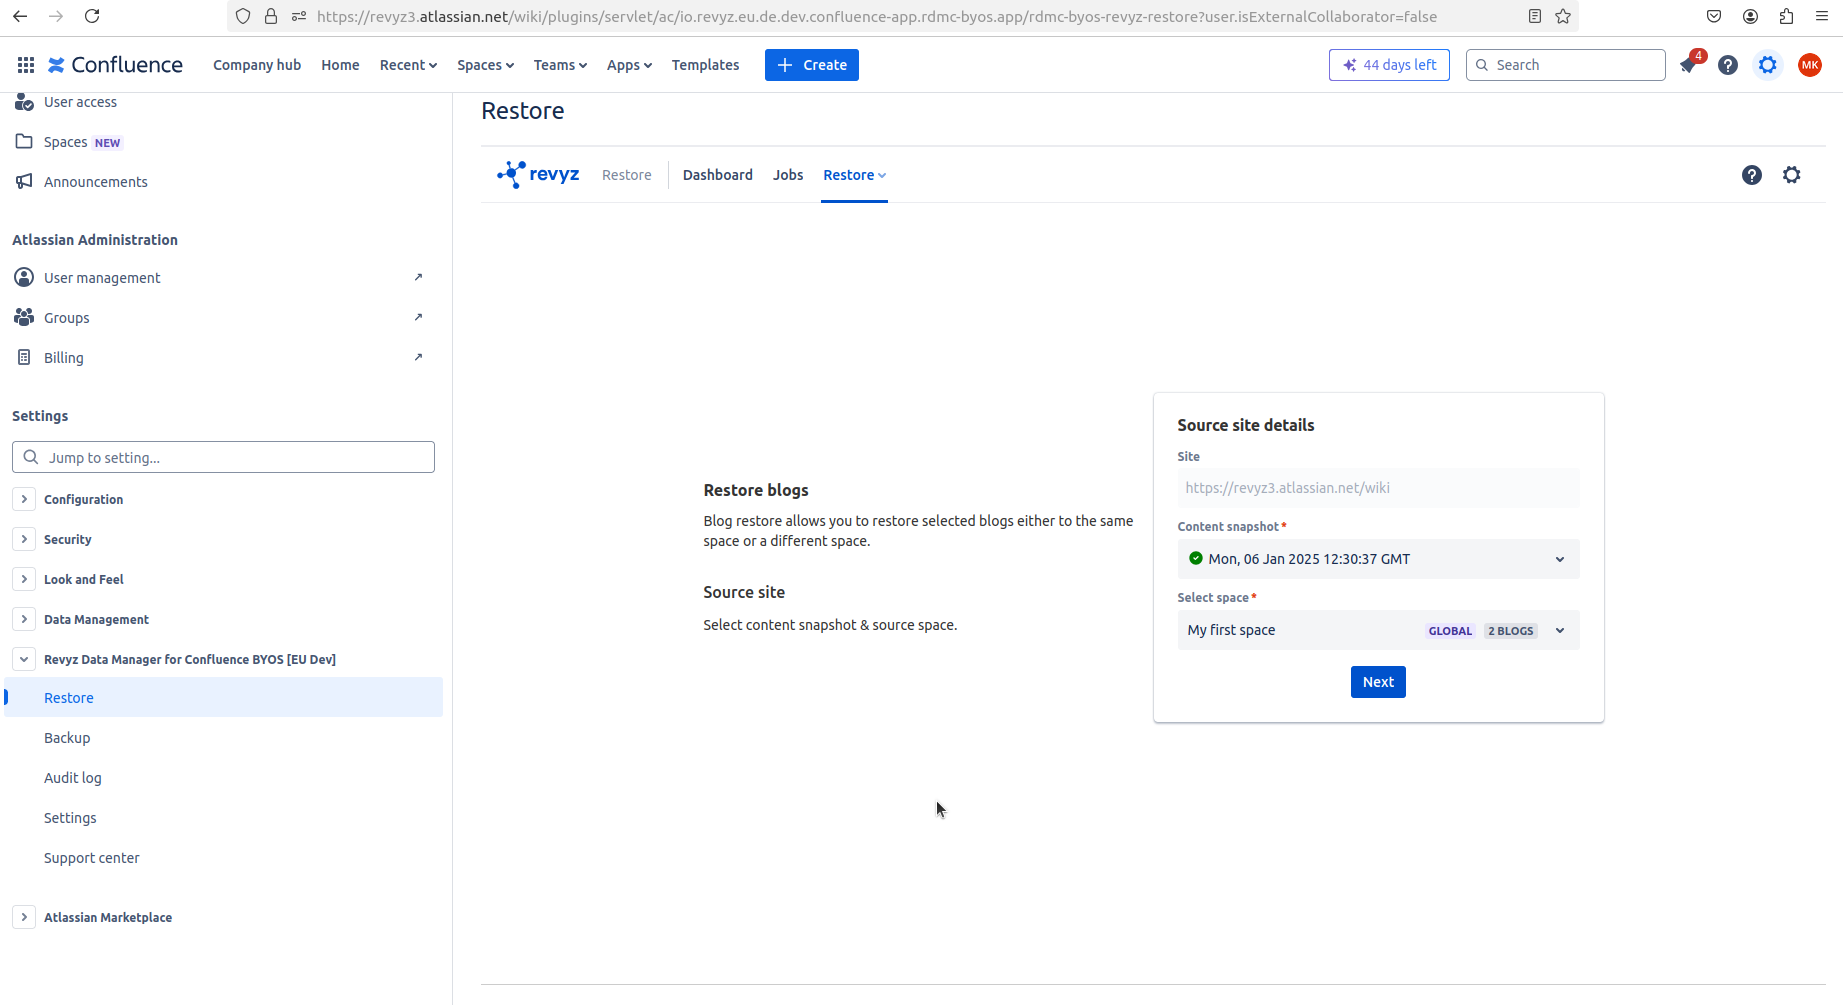Open the Teams menu
This screenshot has width=1843, height=1005.
pos(560,65)
